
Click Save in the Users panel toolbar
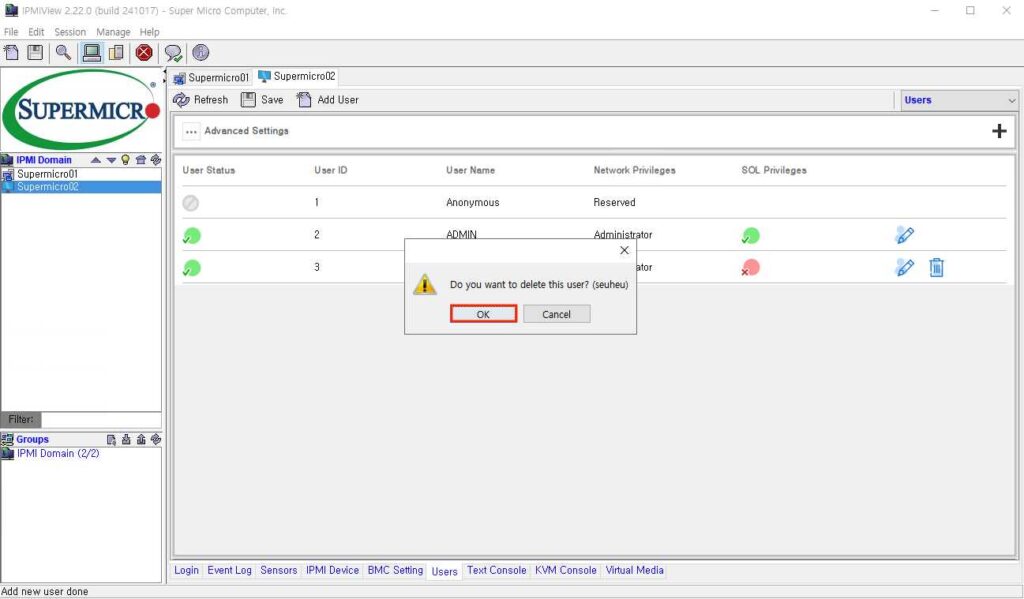263,100
